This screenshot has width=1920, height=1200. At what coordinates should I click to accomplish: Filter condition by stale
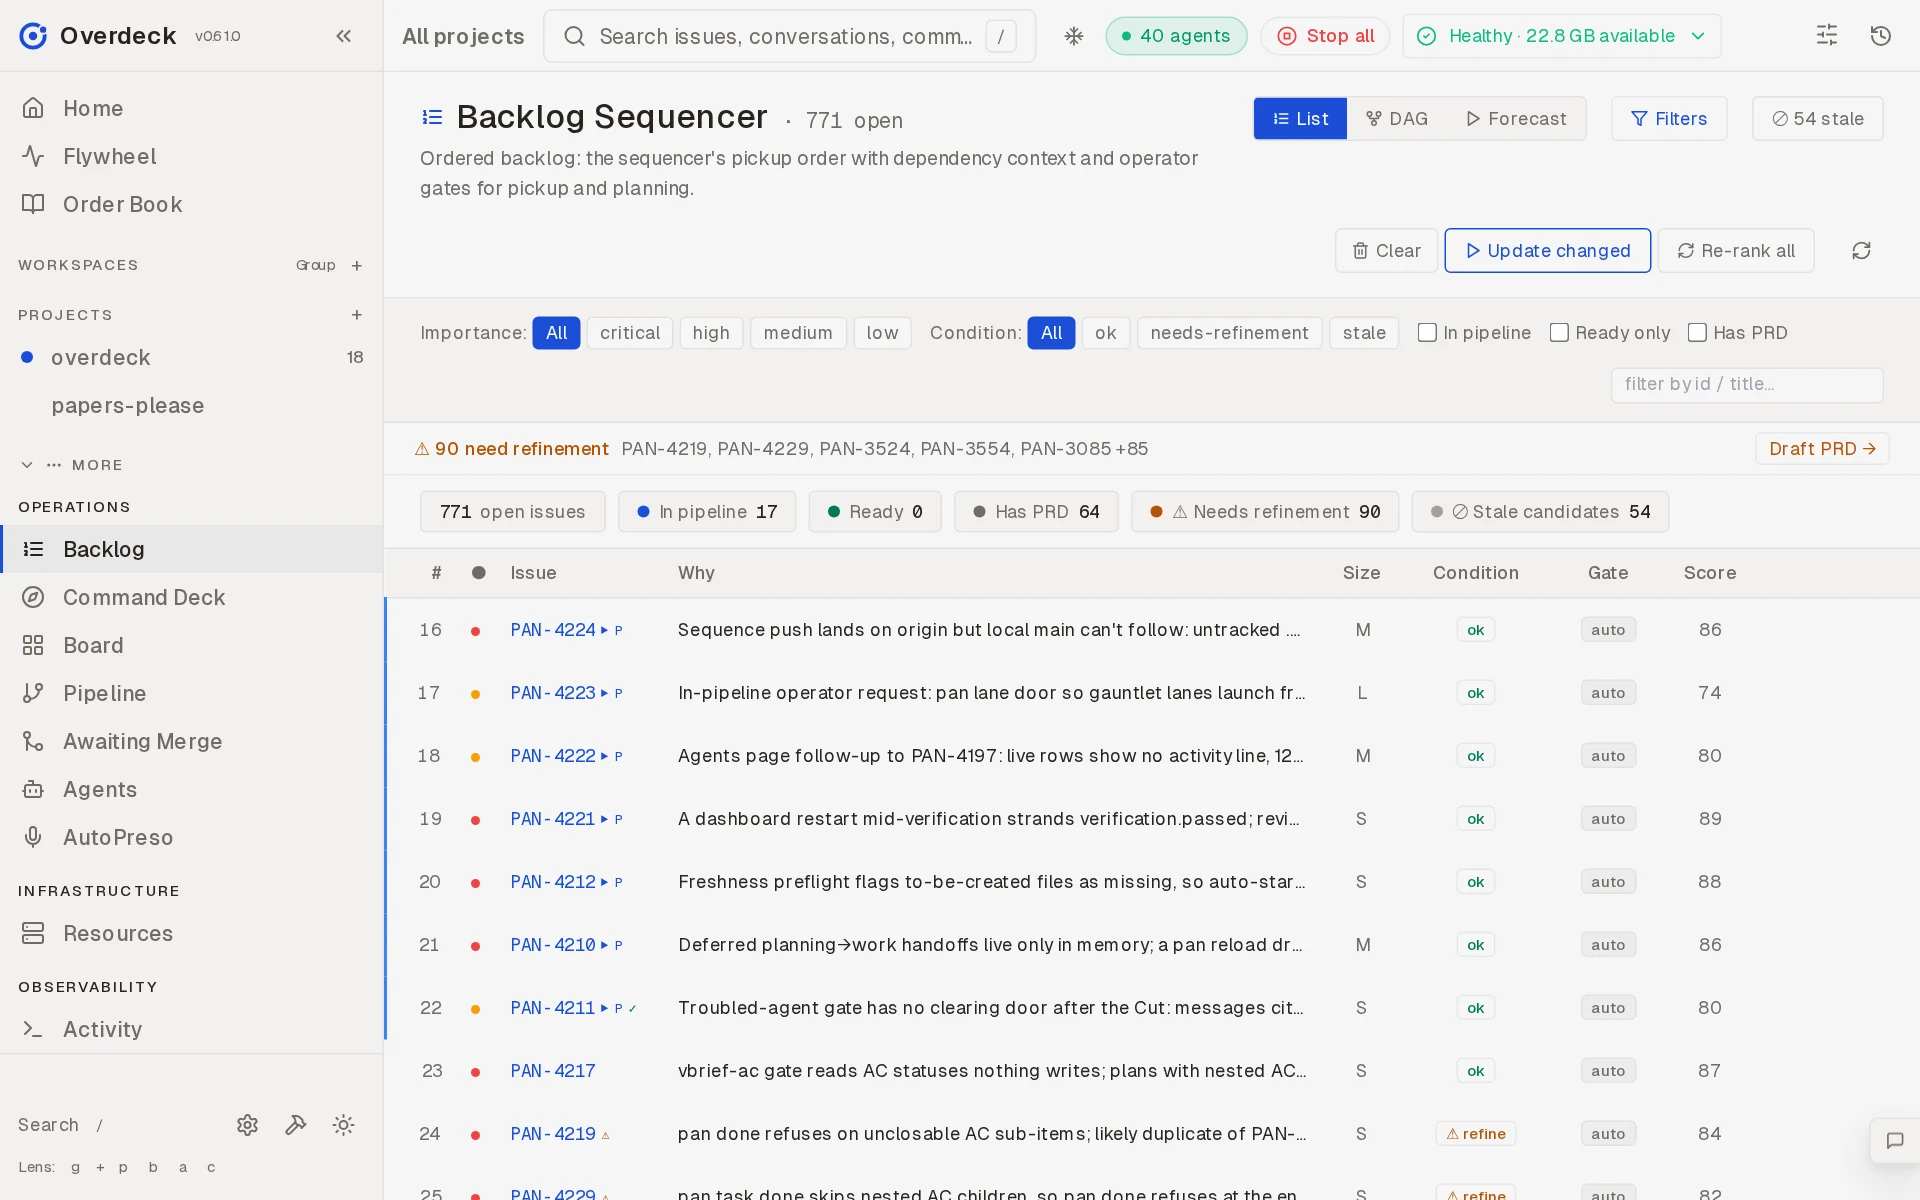coord(1364,333)
